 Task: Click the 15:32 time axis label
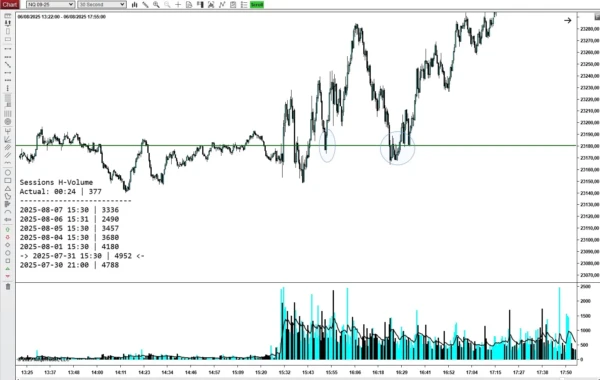(x=284, y=372)
